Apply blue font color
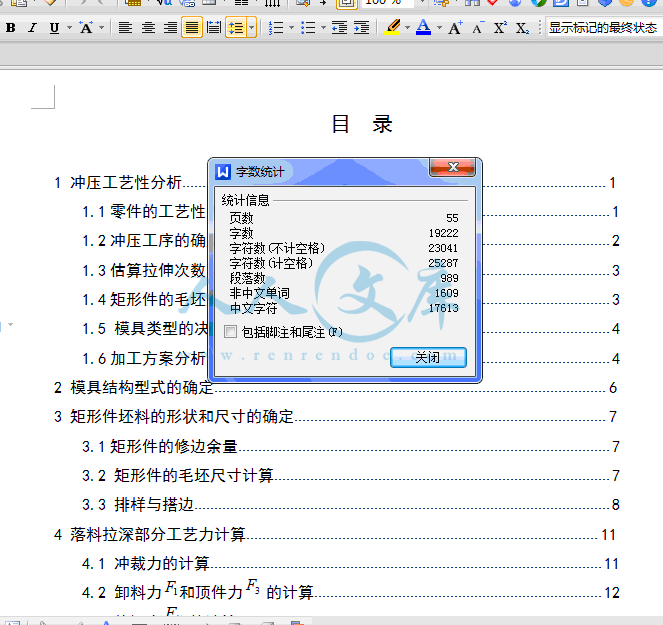663x625 pixels. (424, 28)
